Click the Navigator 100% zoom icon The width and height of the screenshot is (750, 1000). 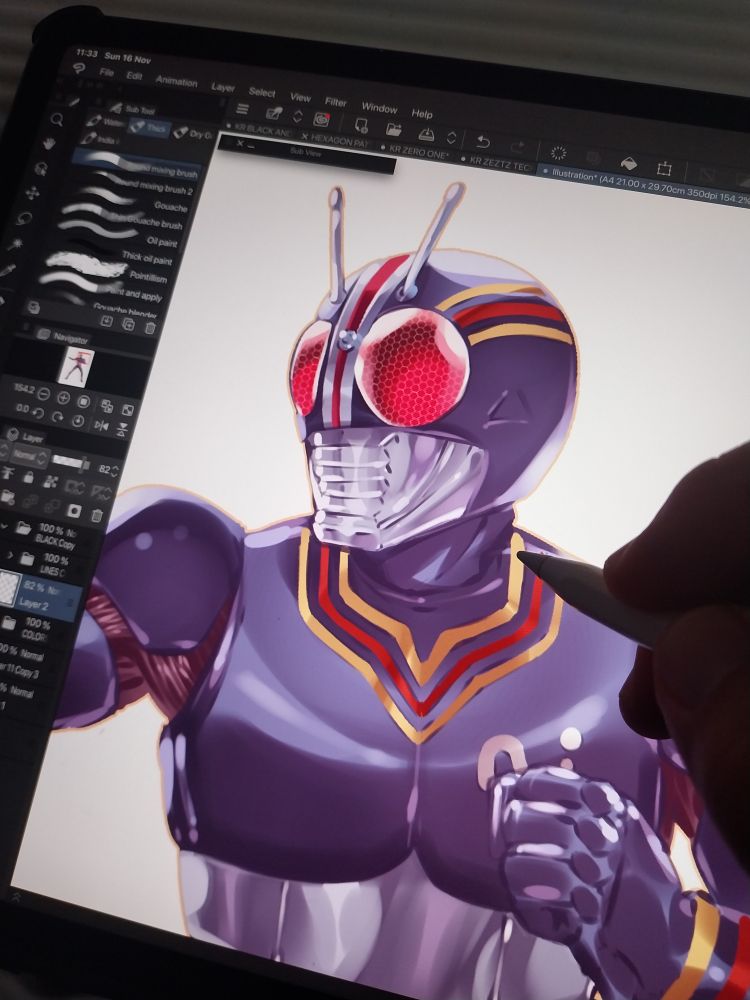84,402
